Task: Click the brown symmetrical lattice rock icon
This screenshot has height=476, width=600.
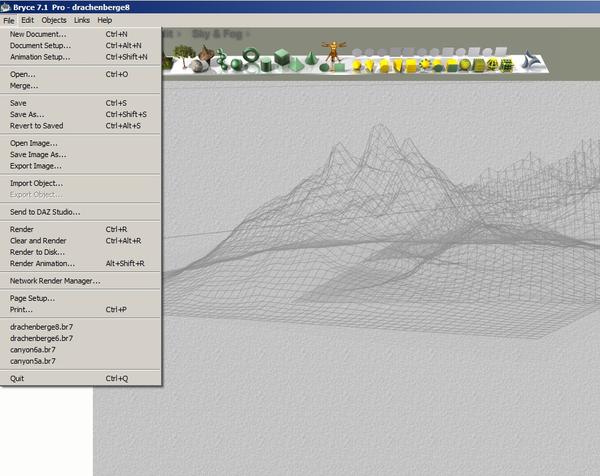Action: tap(207, 54)
